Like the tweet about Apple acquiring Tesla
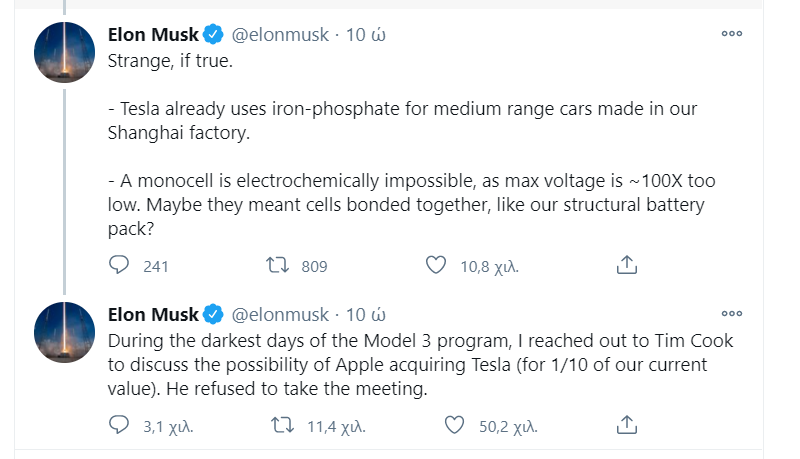This screenshot has height=459, width=800. 455,425
